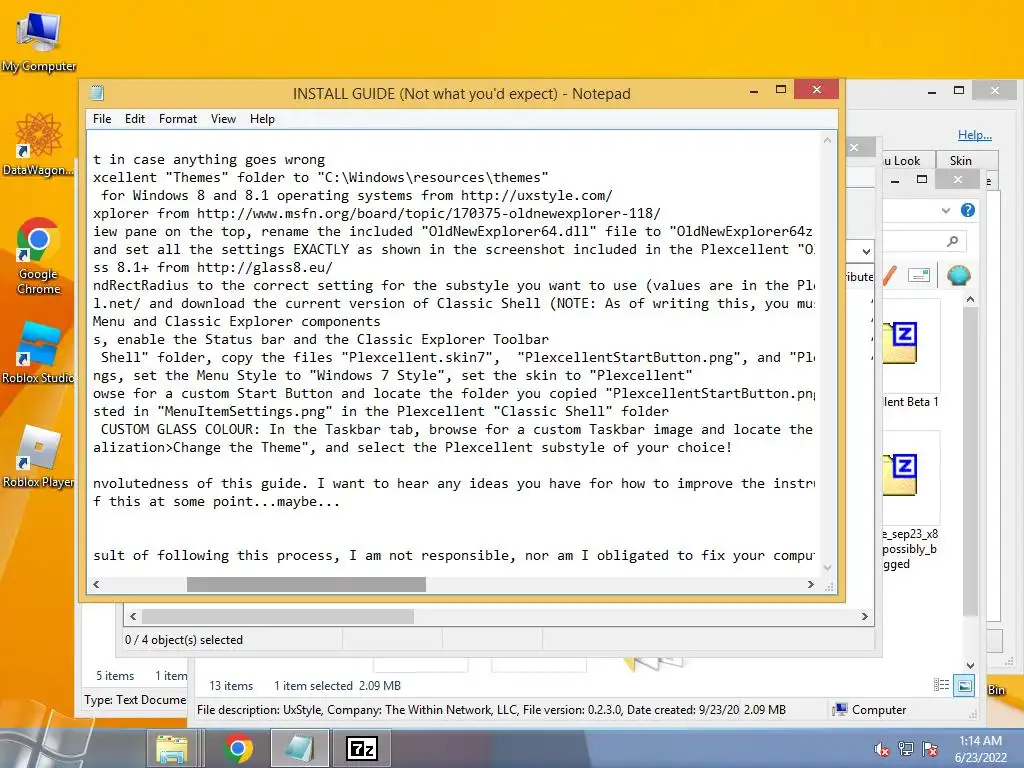Click 7-Zip horizontal scroll left arrow

pos(133,616)
